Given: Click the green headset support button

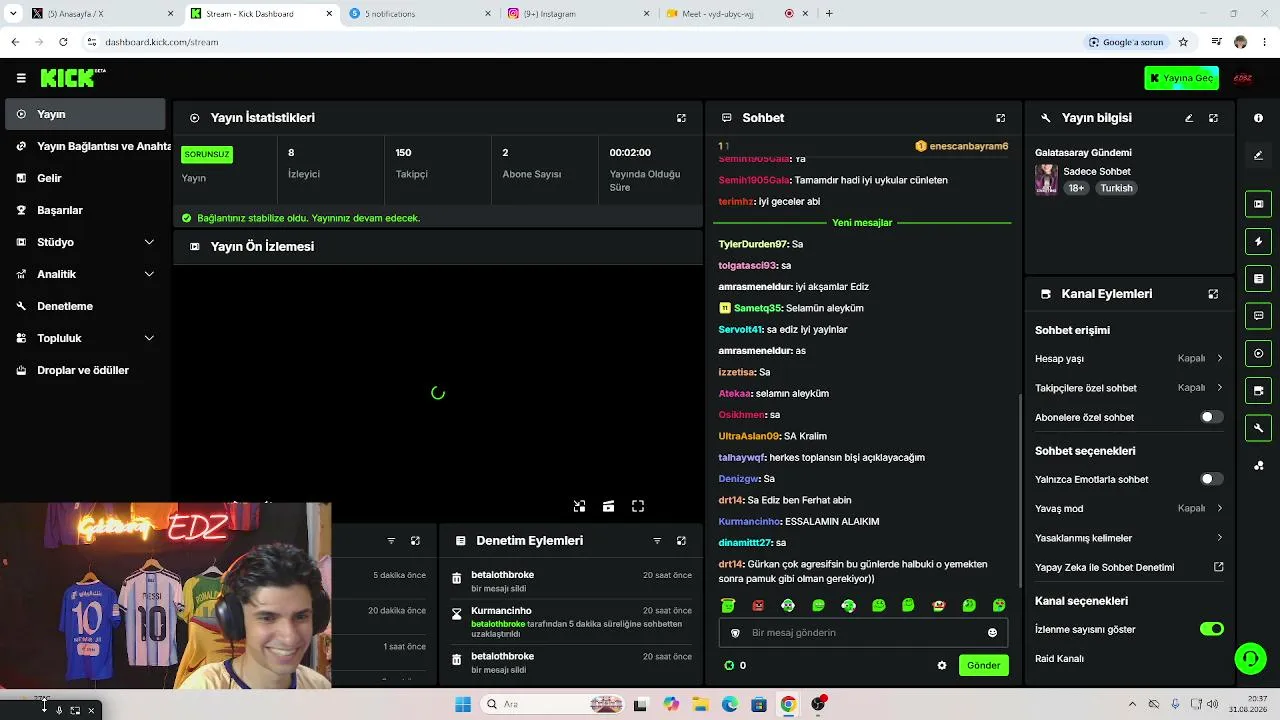Looking at the screenshot, I should 1250,658.
